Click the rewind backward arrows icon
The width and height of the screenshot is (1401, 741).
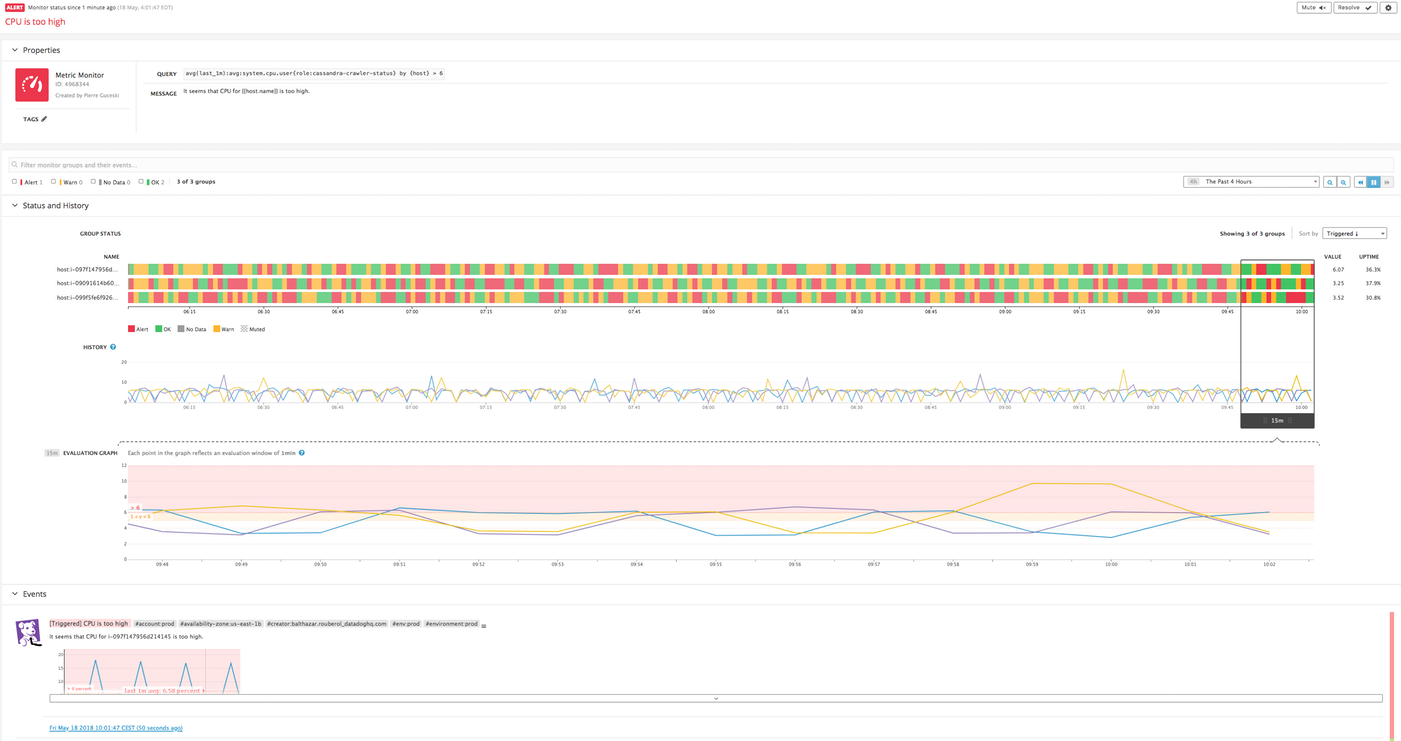tap(1361, 182)
